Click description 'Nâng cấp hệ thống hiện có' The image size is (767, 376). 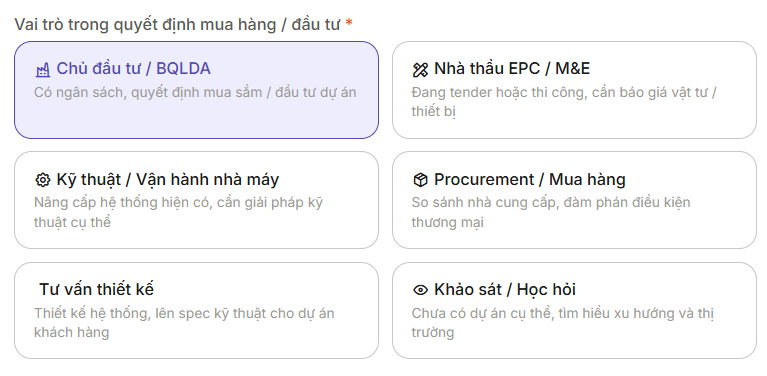179,212
